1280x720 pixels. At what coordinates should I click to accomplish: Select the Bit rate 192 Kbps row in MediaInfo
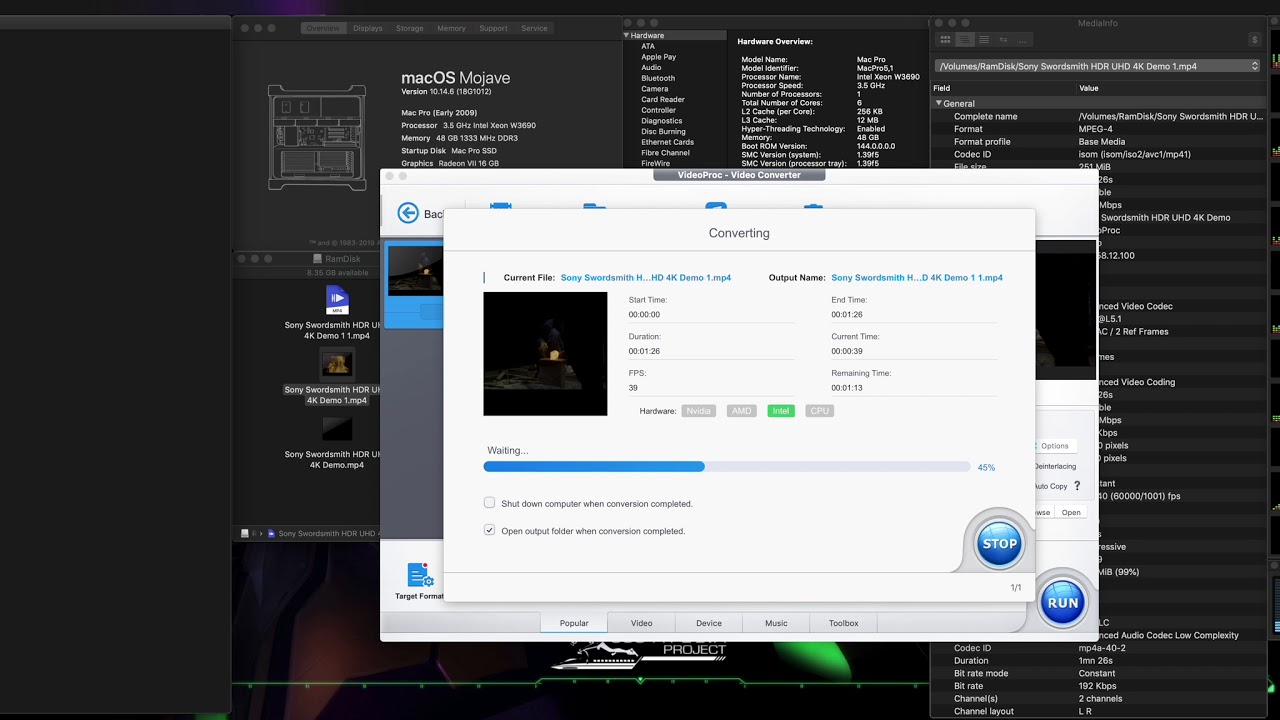[1098, 686]
